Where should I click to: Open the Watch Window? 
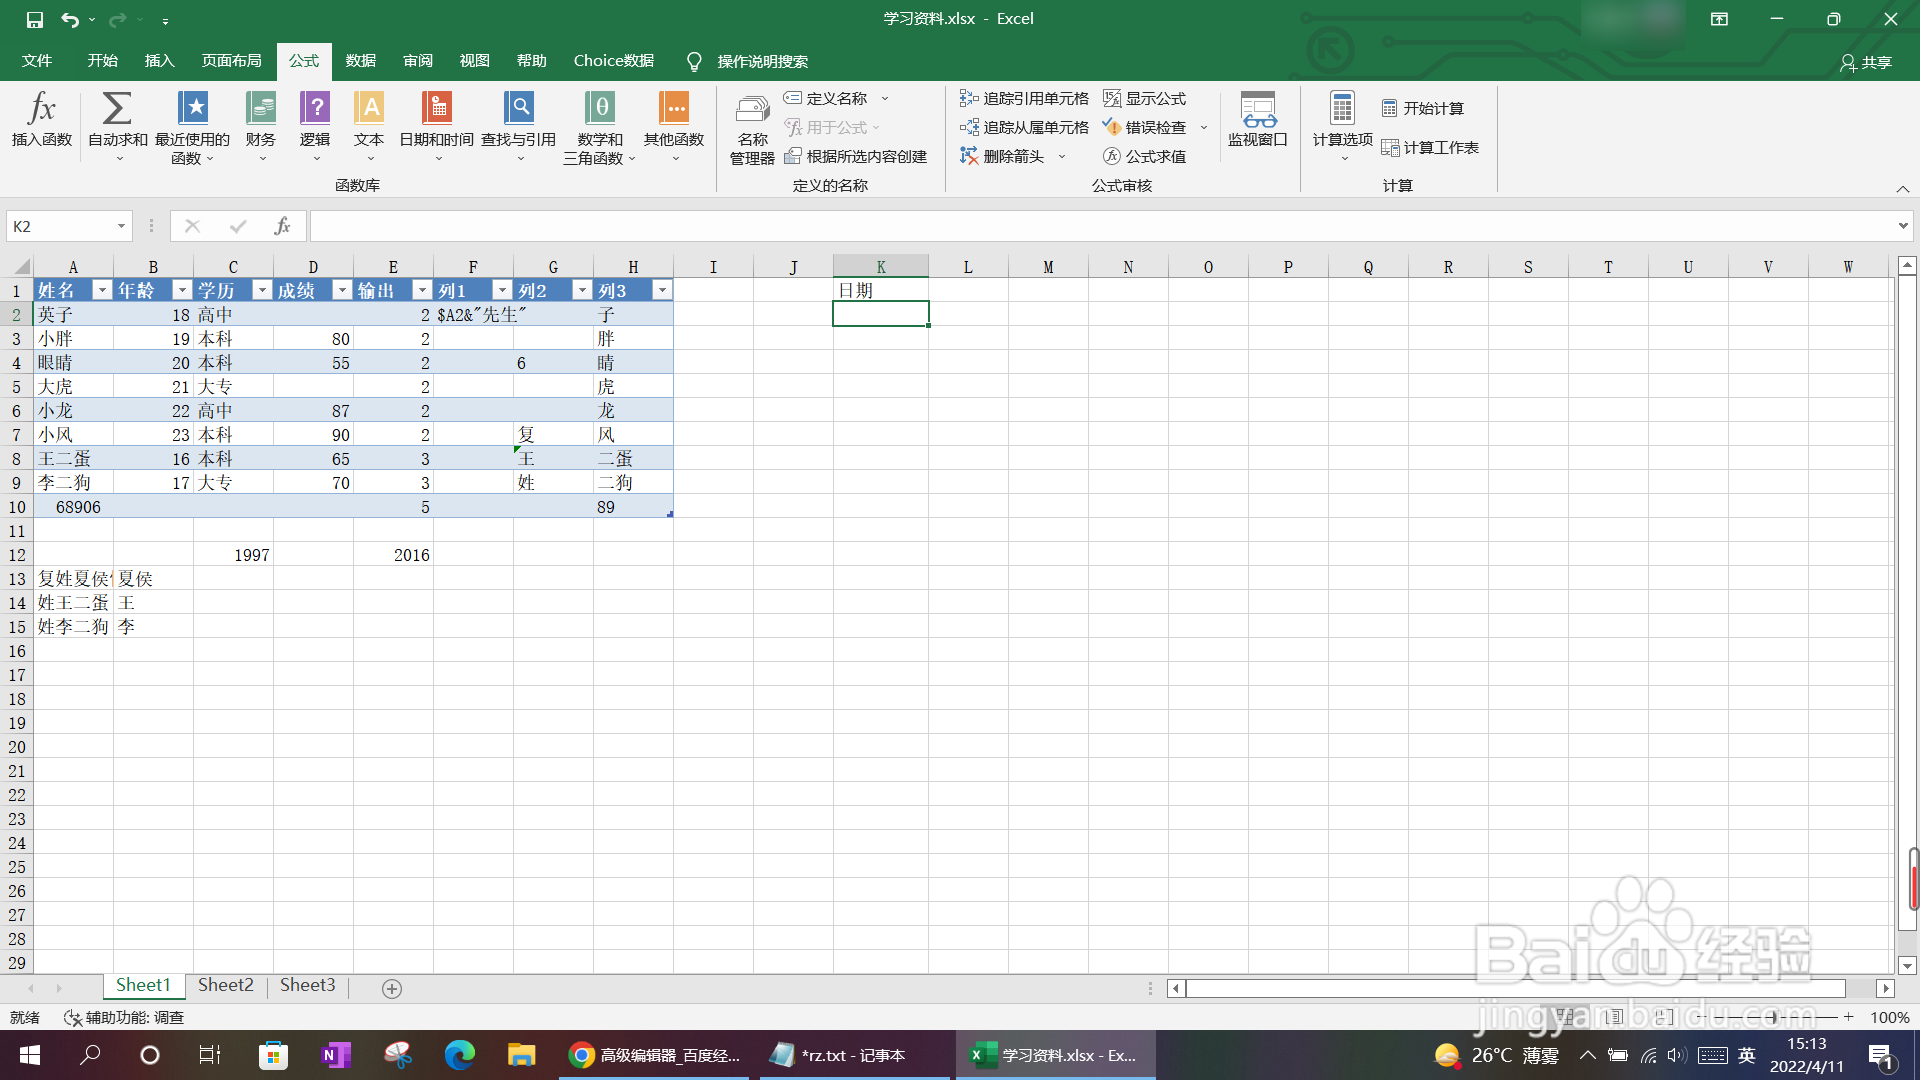(1258, 120)
